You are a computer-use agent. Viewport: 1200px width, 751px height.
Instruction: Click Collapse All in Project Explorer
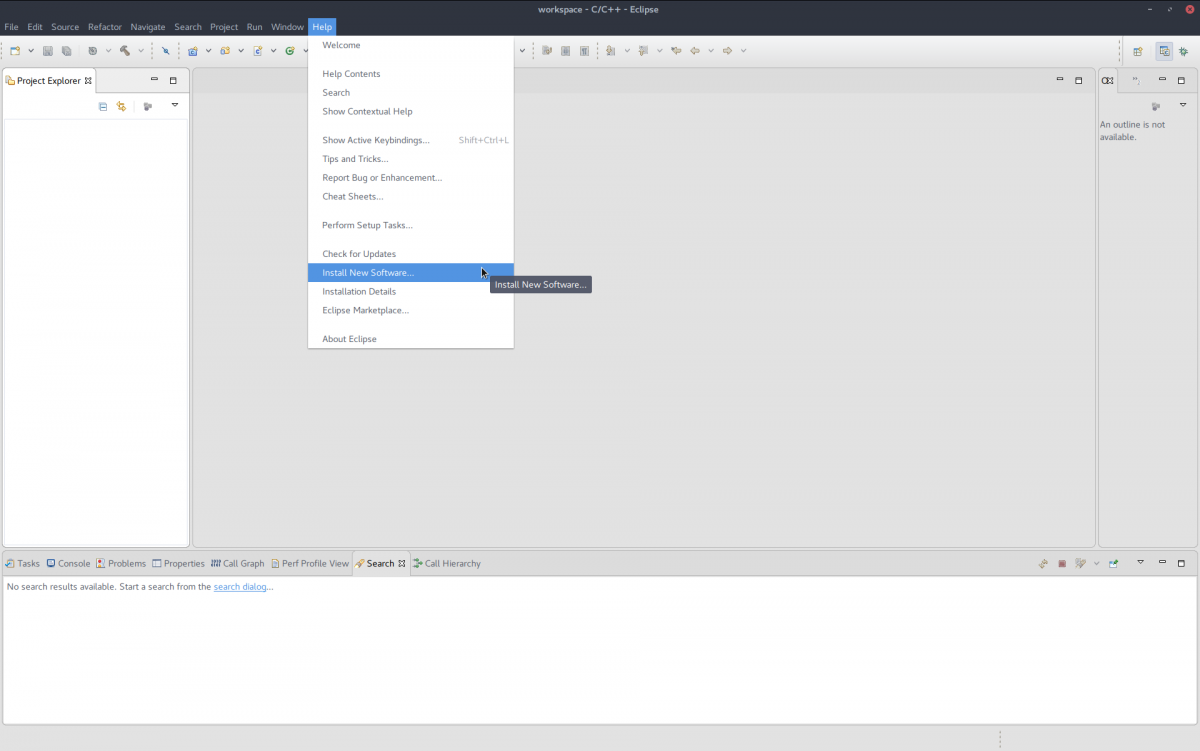pyautogui.click(x=102, y=106)
